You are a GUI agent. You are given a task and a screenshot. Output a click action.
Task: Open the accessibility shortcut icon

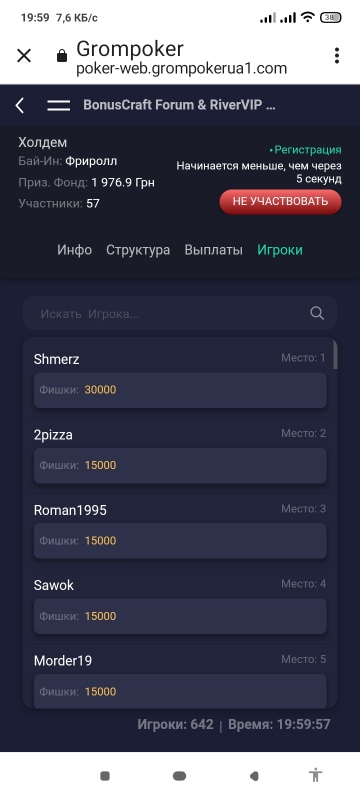click(x=316, y=776)
